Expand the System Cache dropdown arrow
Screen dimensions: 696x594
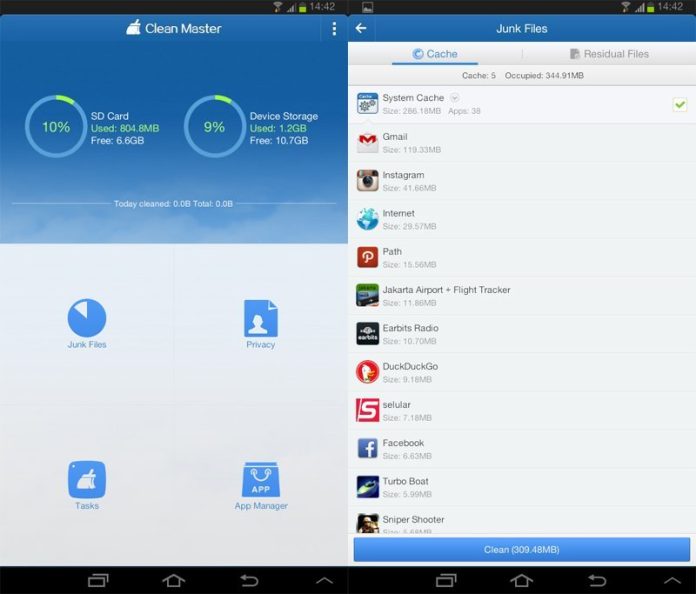pyautogui.click(x=454, y=98)
